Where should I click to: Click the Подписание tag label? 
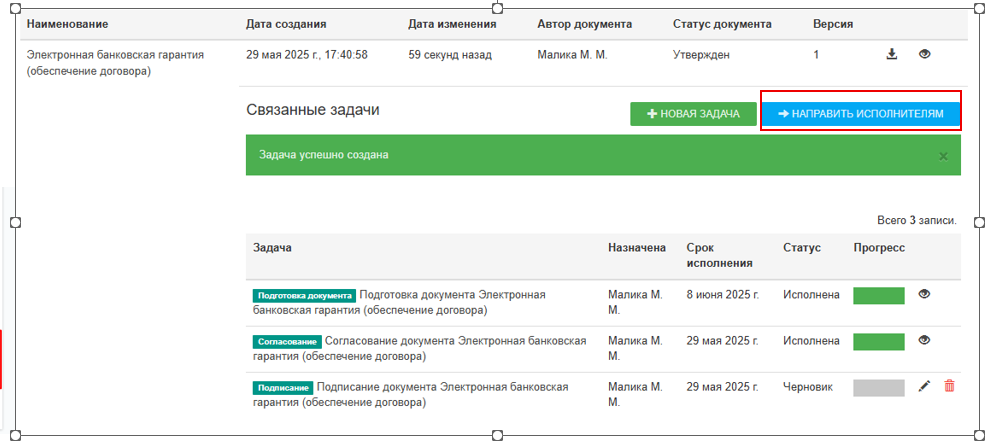283,388
